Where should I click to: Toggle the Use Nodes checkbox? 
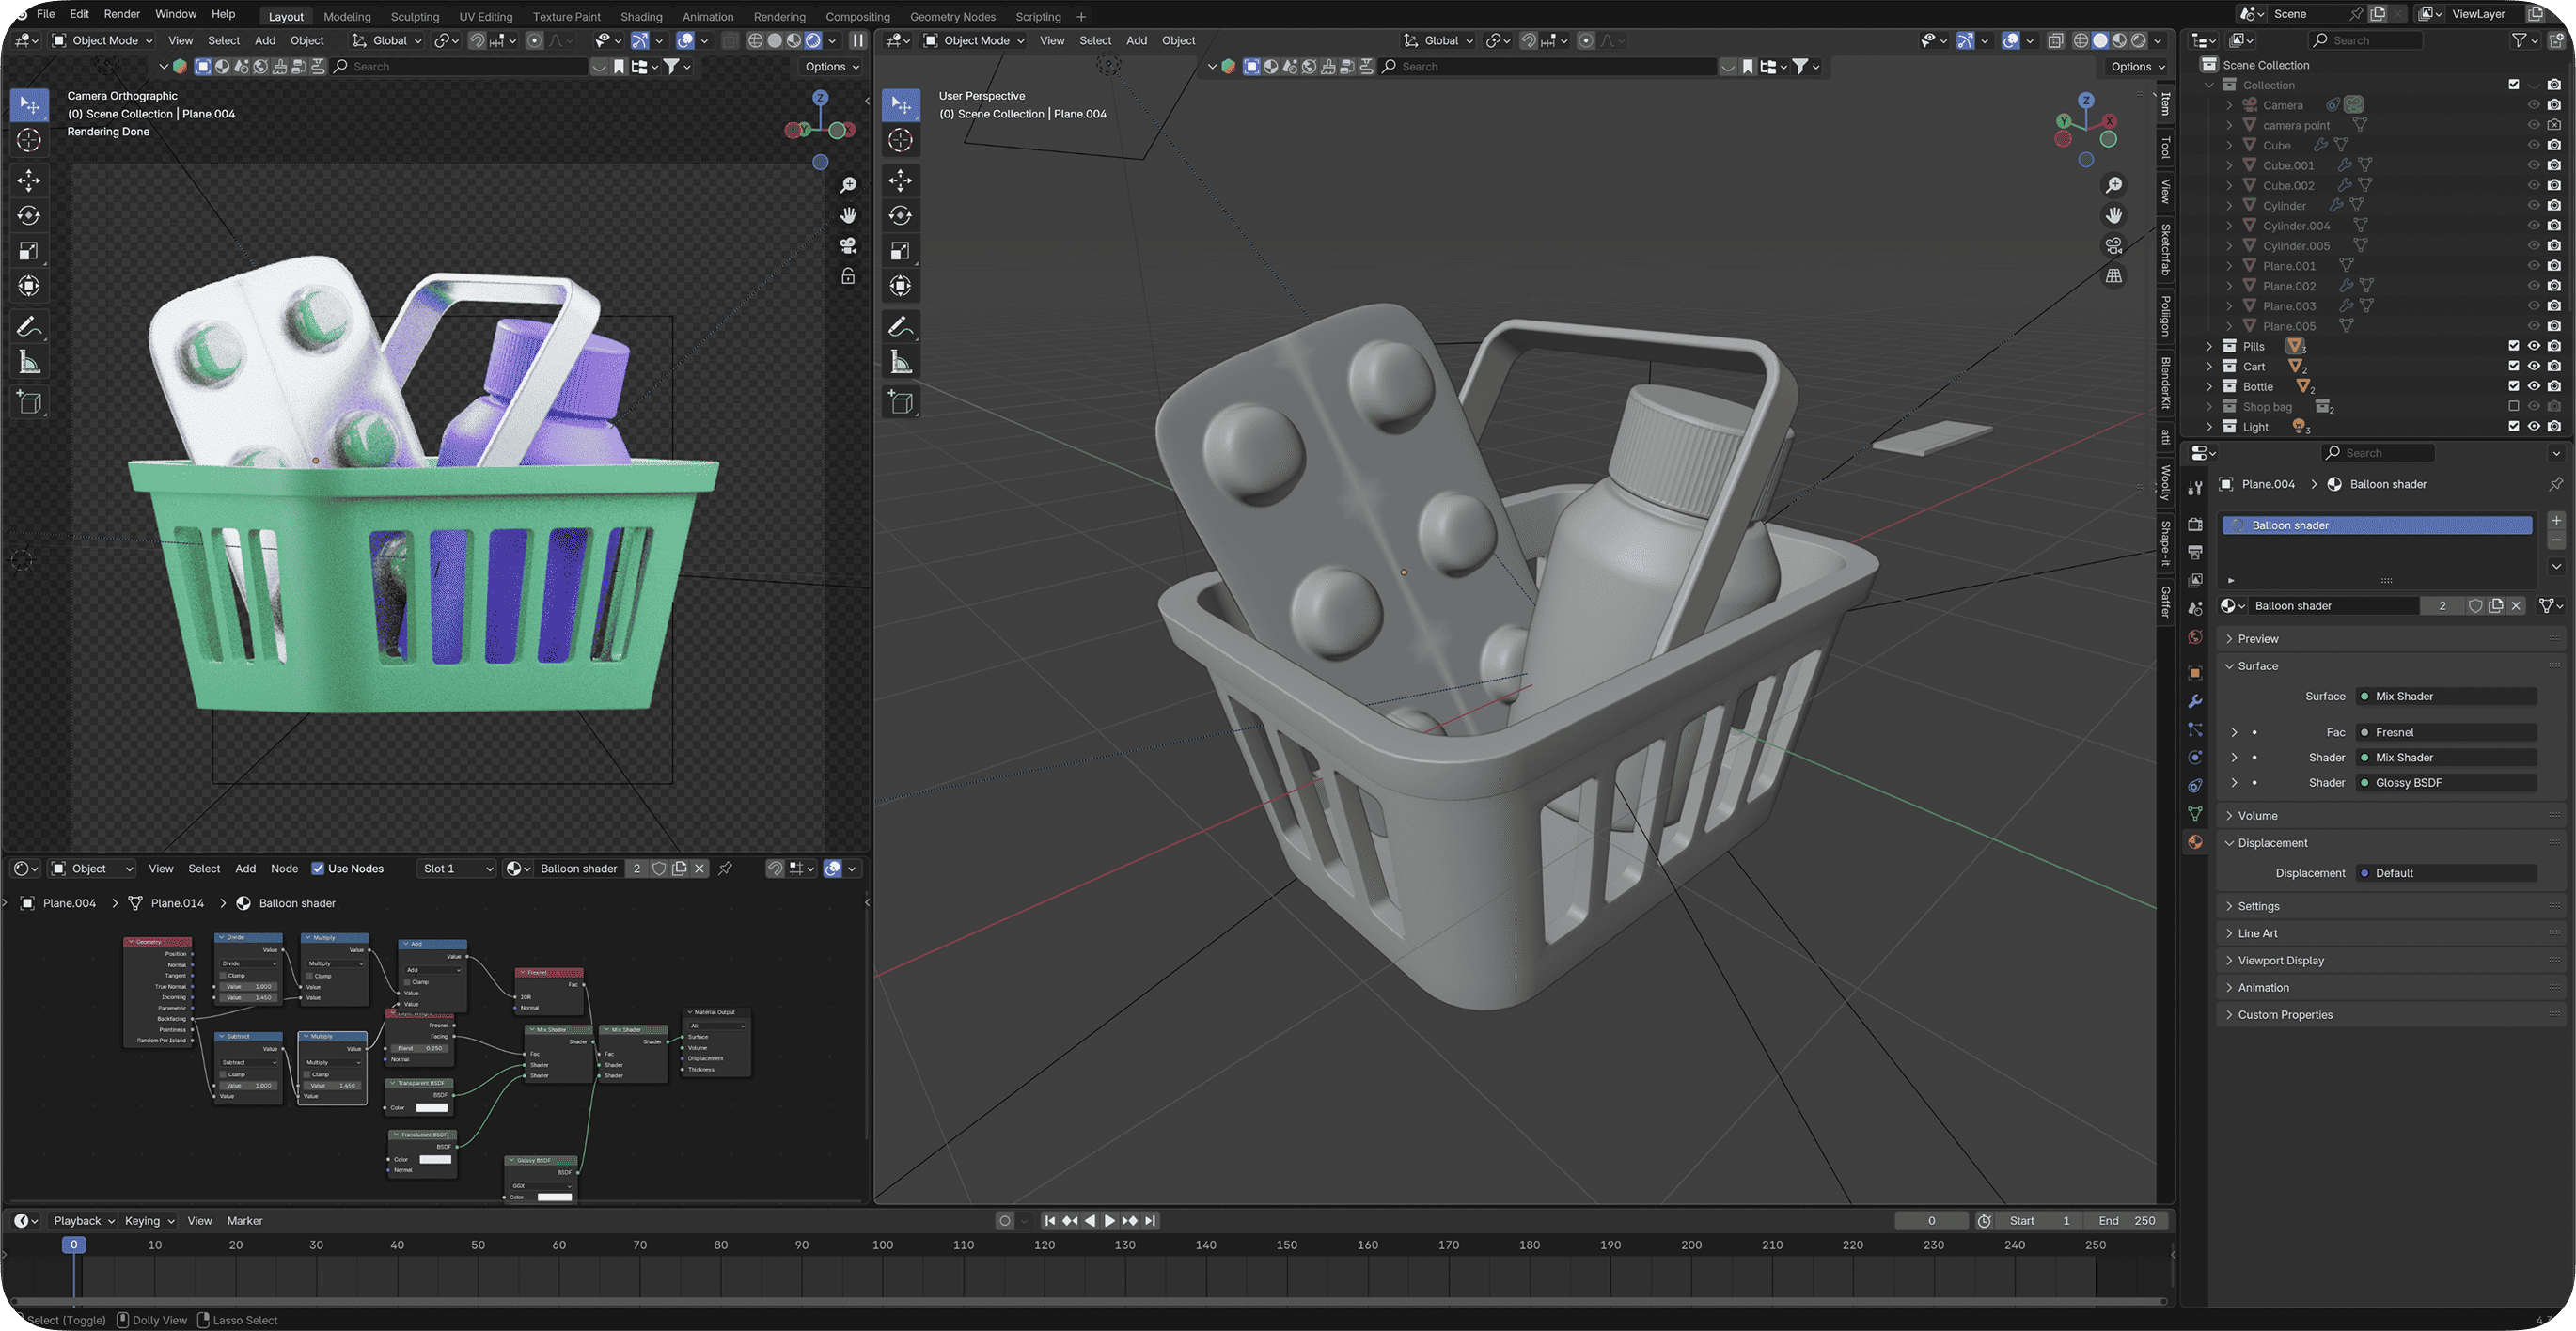(318, 868)
